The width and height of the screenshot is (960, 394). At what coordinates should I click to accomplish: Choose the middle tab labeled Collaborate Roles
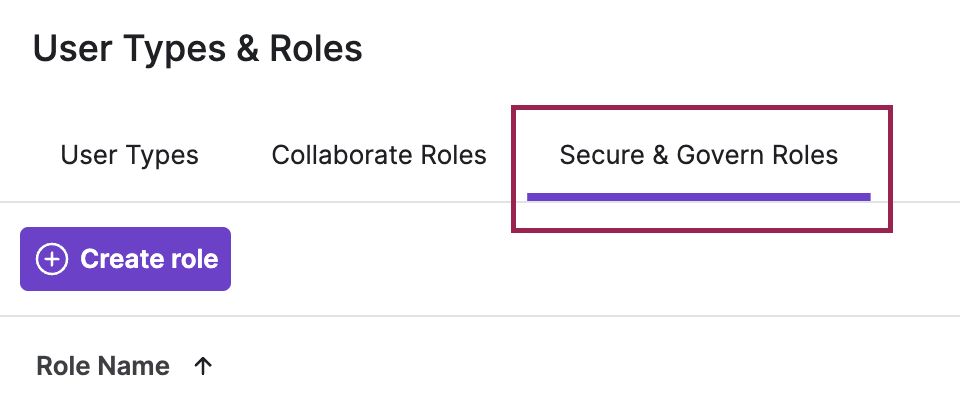coord(379,155)
